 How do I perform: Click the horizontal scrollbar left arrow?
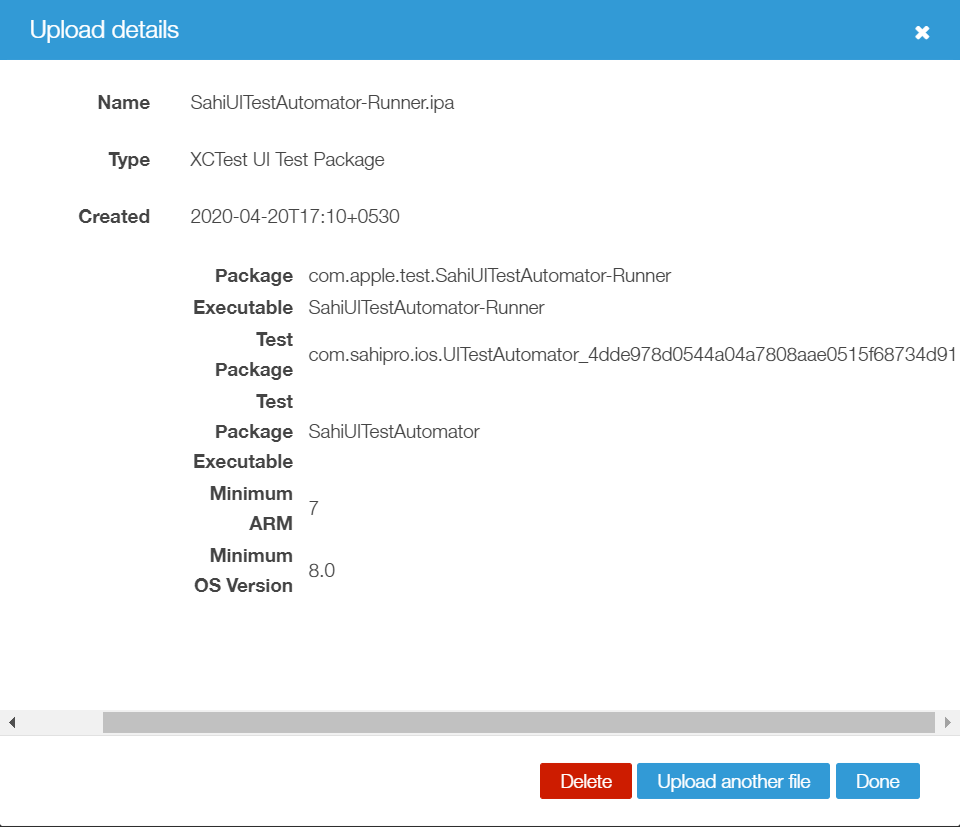[12, 721]
